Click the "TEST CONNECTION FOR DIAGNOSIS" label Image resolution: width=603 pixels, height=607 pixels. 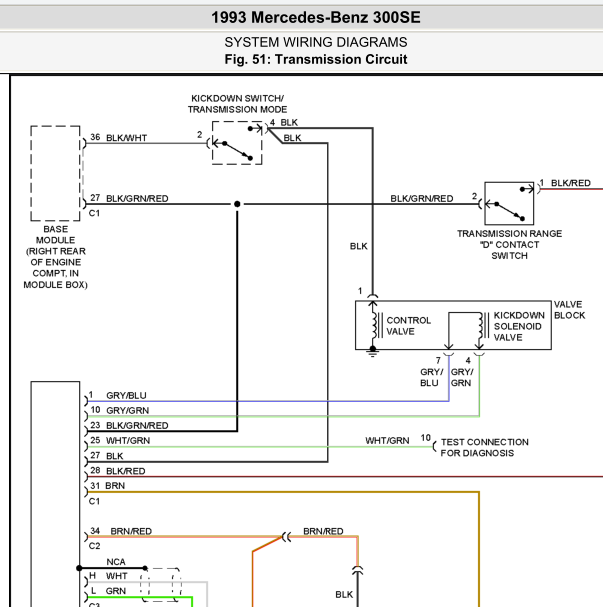485,448
